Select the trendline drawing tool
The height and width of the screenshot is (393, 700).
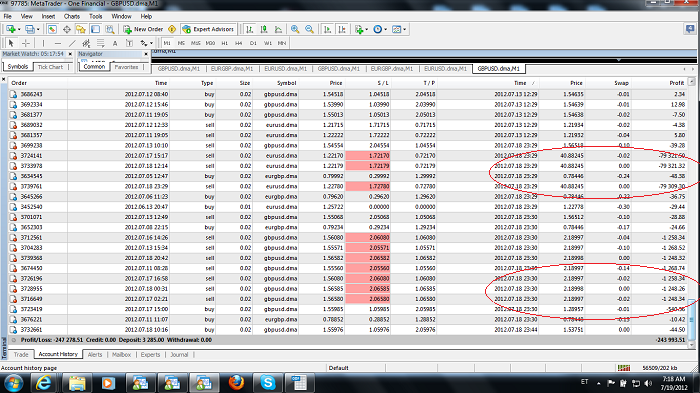72,43
